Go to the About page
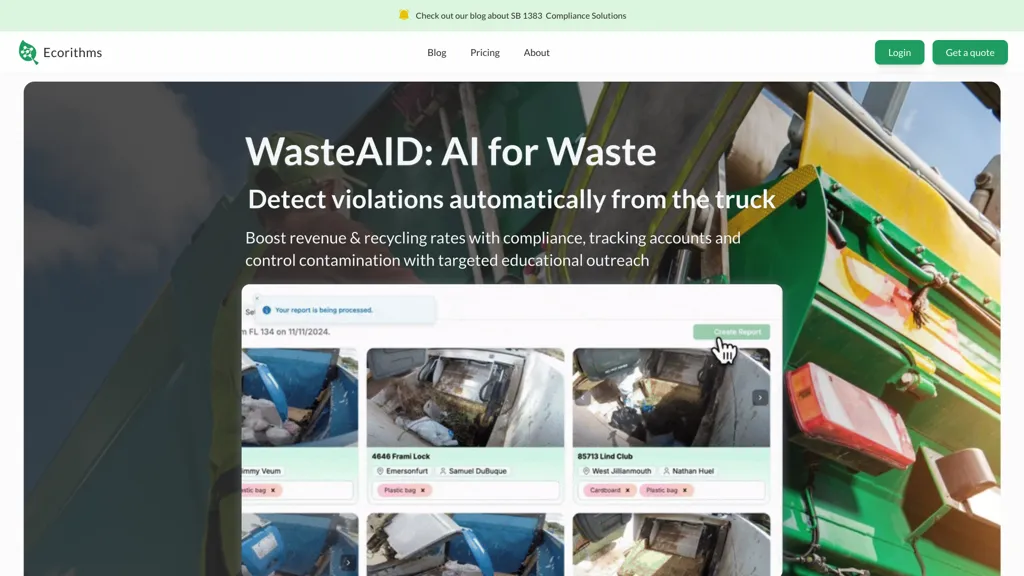 pyautogui.click(x=536, y=52)
